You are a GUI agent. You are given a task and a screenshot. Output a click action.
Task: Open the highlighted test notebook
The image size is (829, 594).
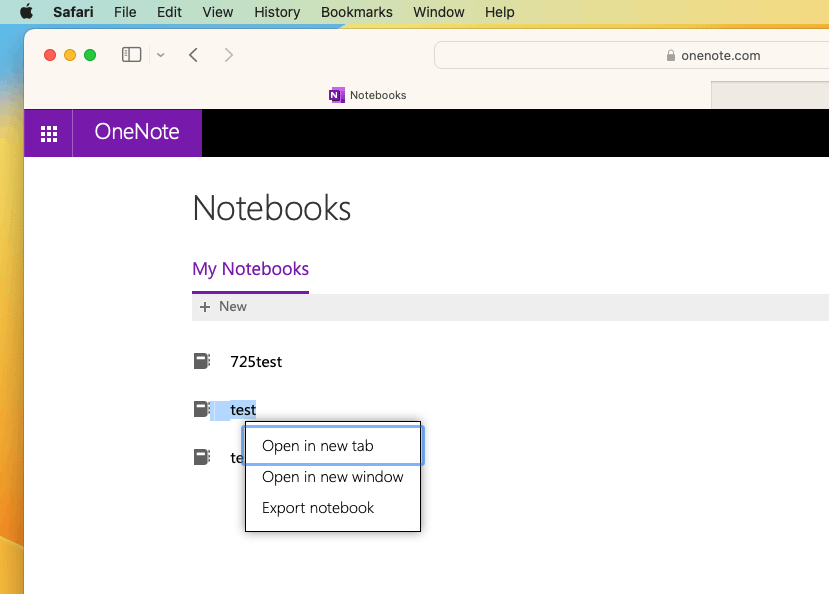[243, 410]
